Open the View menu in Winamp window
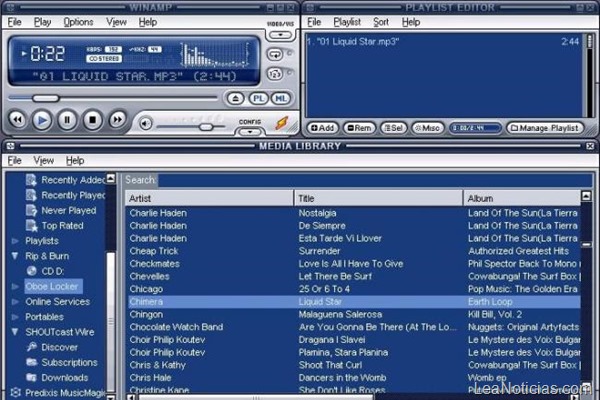The height and width of the screenshot is (400, 600). 116,22
